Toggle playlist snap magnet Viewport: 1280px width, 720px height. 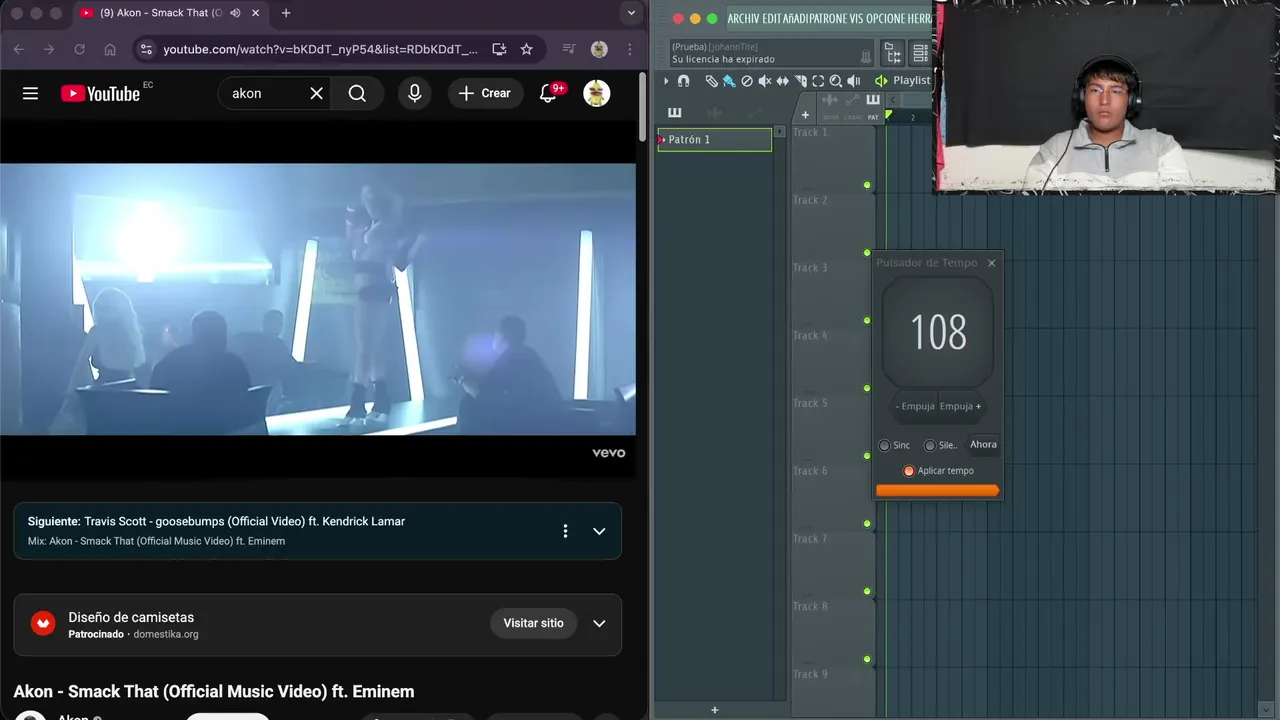[x=684, y=81]
